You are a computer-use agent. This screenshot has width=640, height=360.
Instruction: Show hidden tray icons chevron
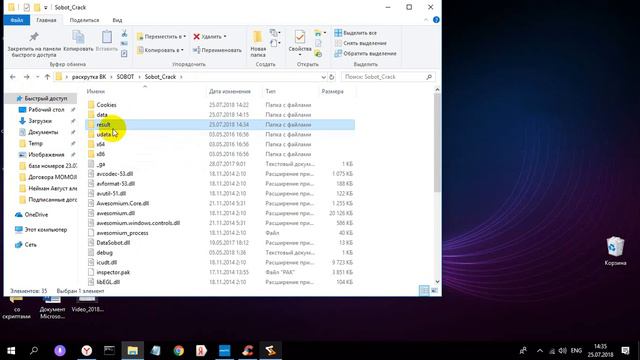coord(540,351)
